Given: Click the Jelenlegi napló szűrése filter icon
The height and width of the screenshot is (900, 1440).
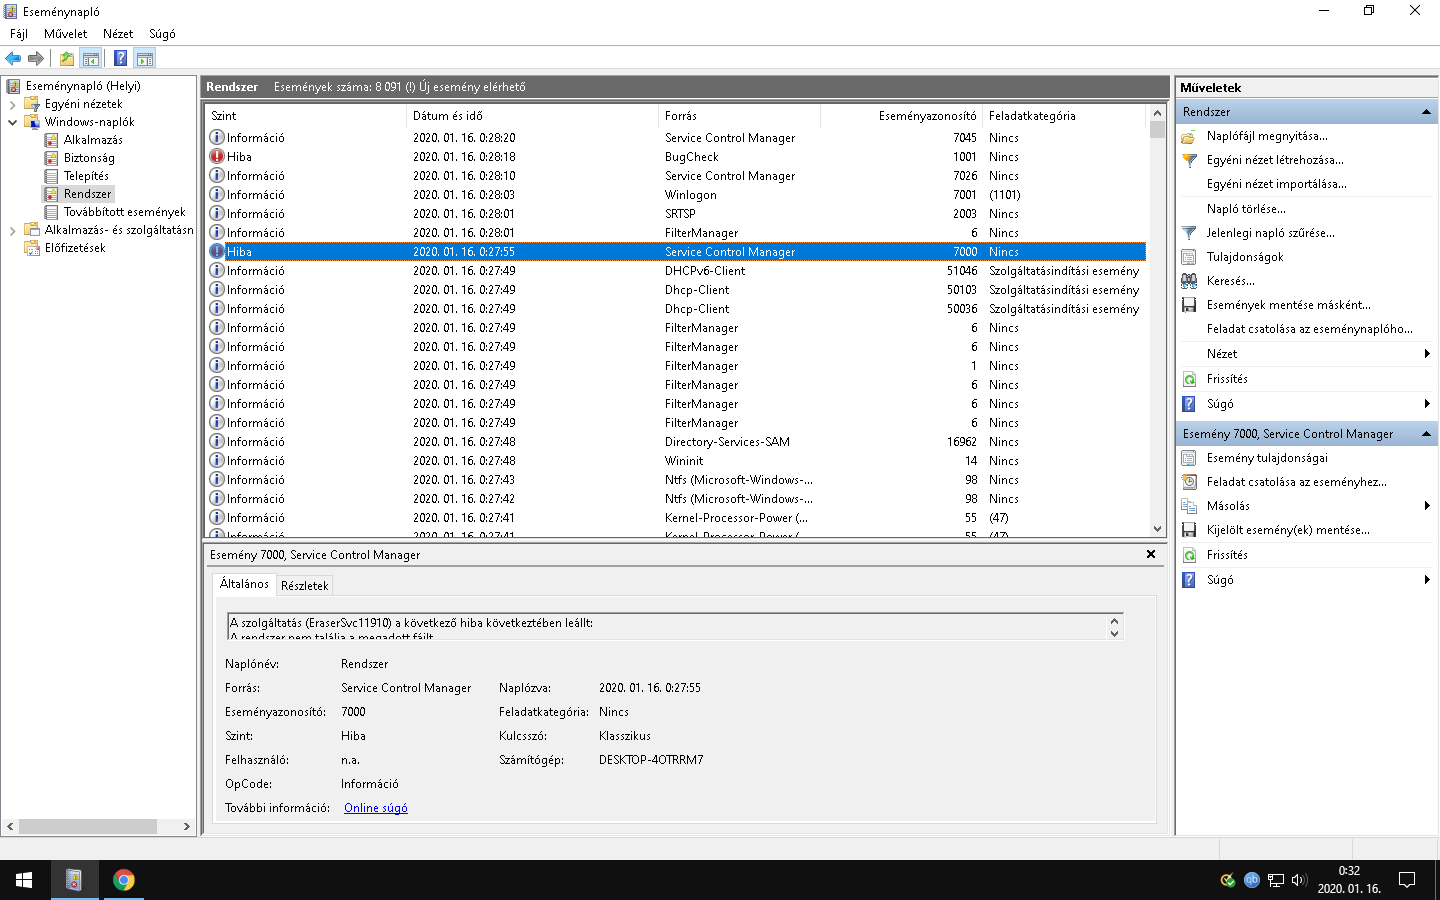Looking at the screenshot, I should (1189, 233).
